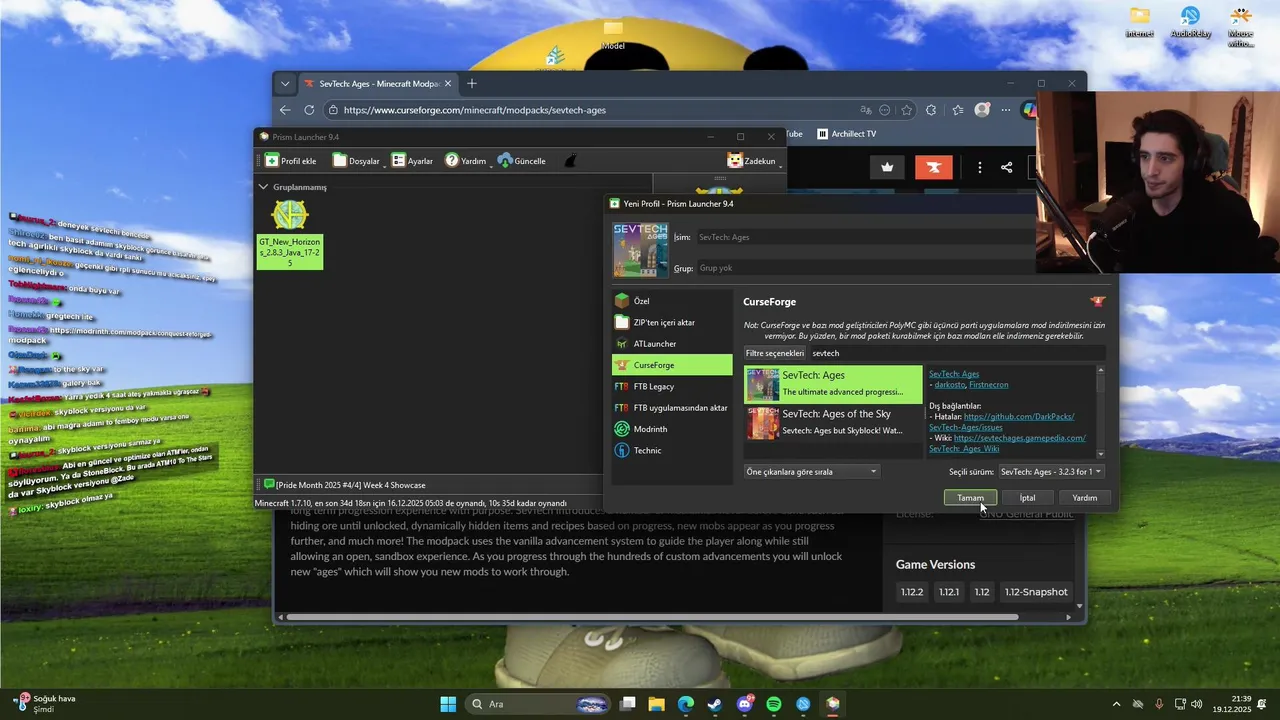
Task: Open browser extensions puzzle icon
Action: (x=931, y=110)
